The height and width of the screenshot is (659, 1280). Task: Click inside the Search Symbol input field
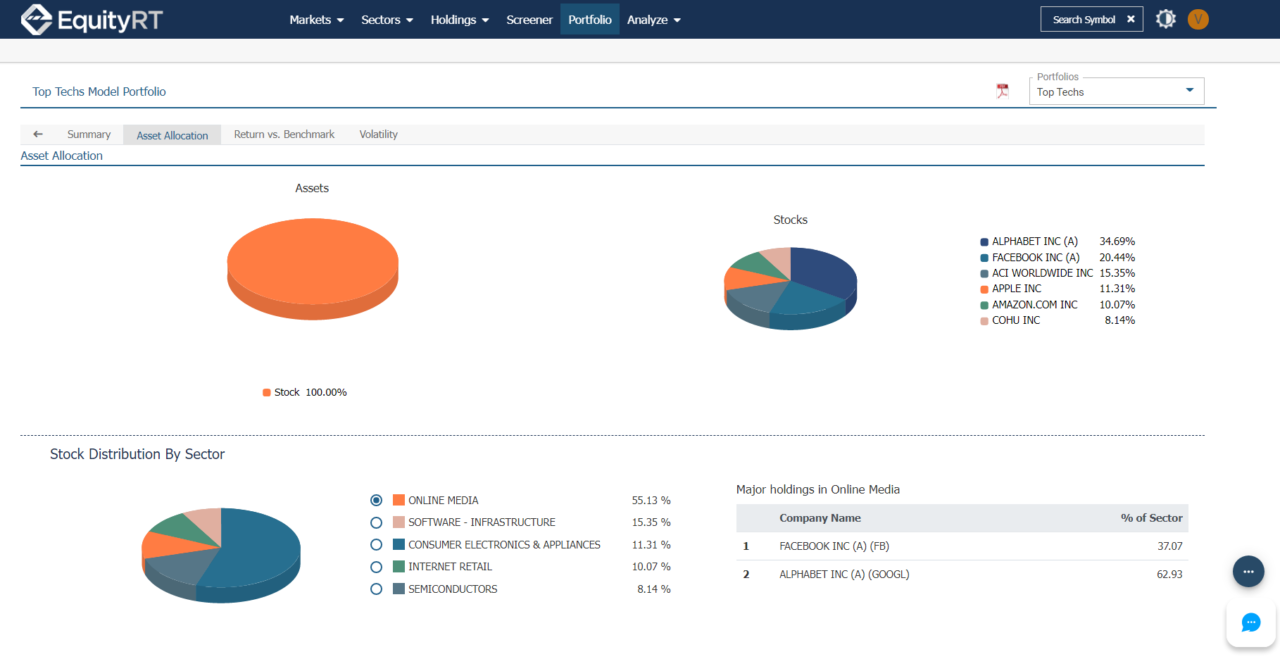click(x=1085, y=18)
